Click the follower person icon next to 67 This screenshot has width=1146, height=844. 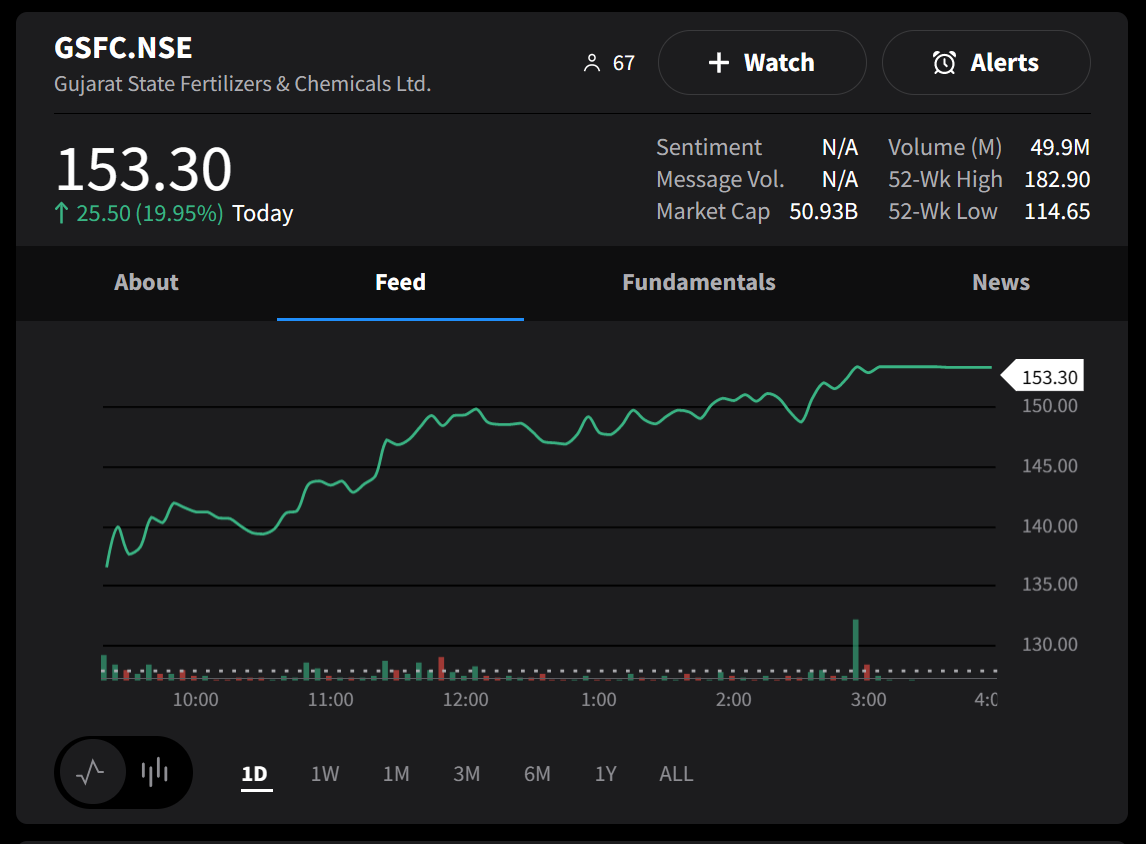tap(594, 61)
